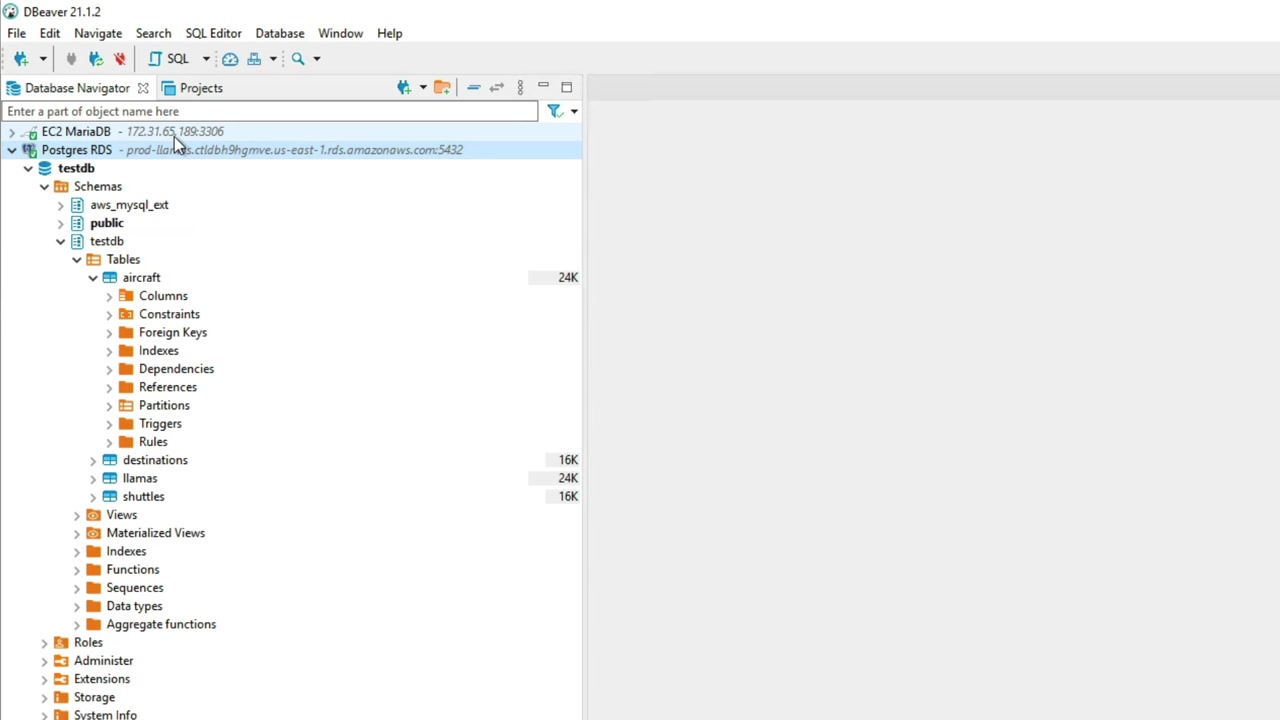Expand the public schema
This screenshot has width=1280, height=720.
[x=60, y=223]
